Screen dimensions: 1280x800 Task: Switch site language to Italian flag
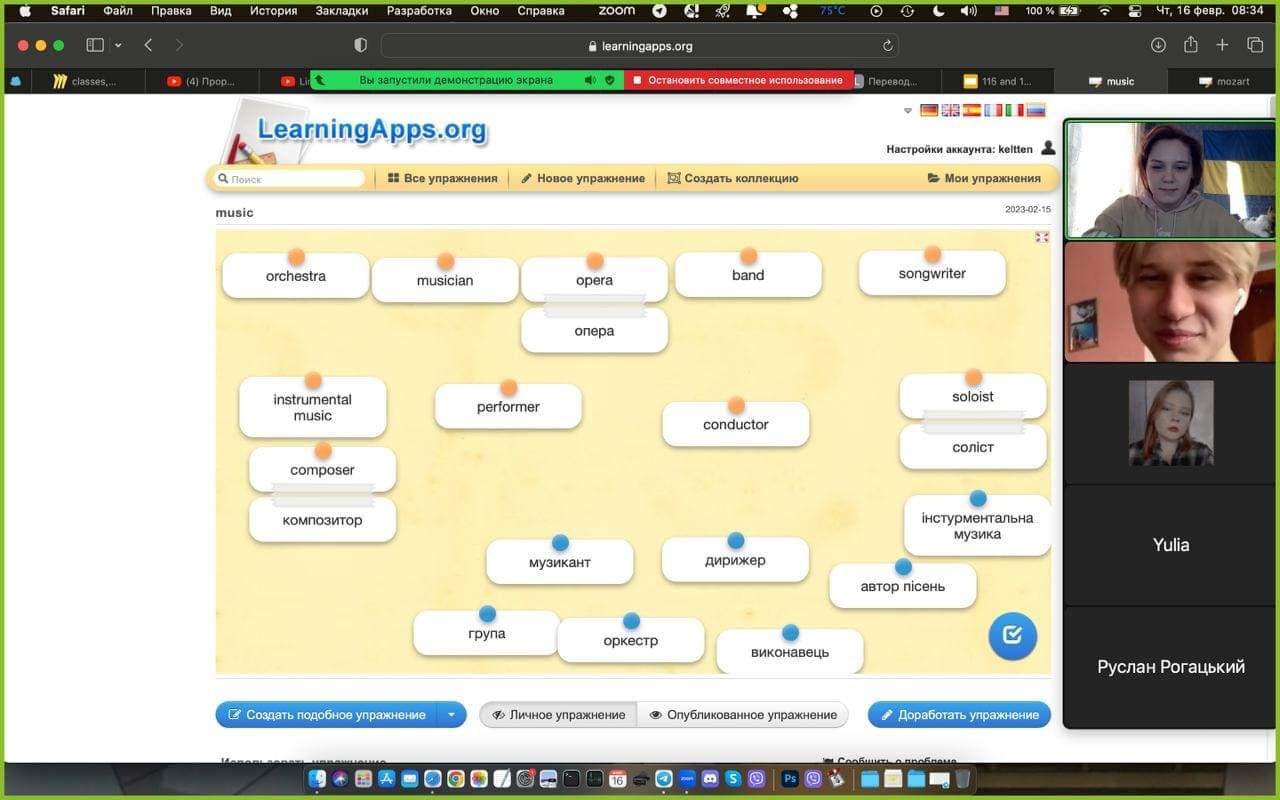click(x=1014, y=110)
